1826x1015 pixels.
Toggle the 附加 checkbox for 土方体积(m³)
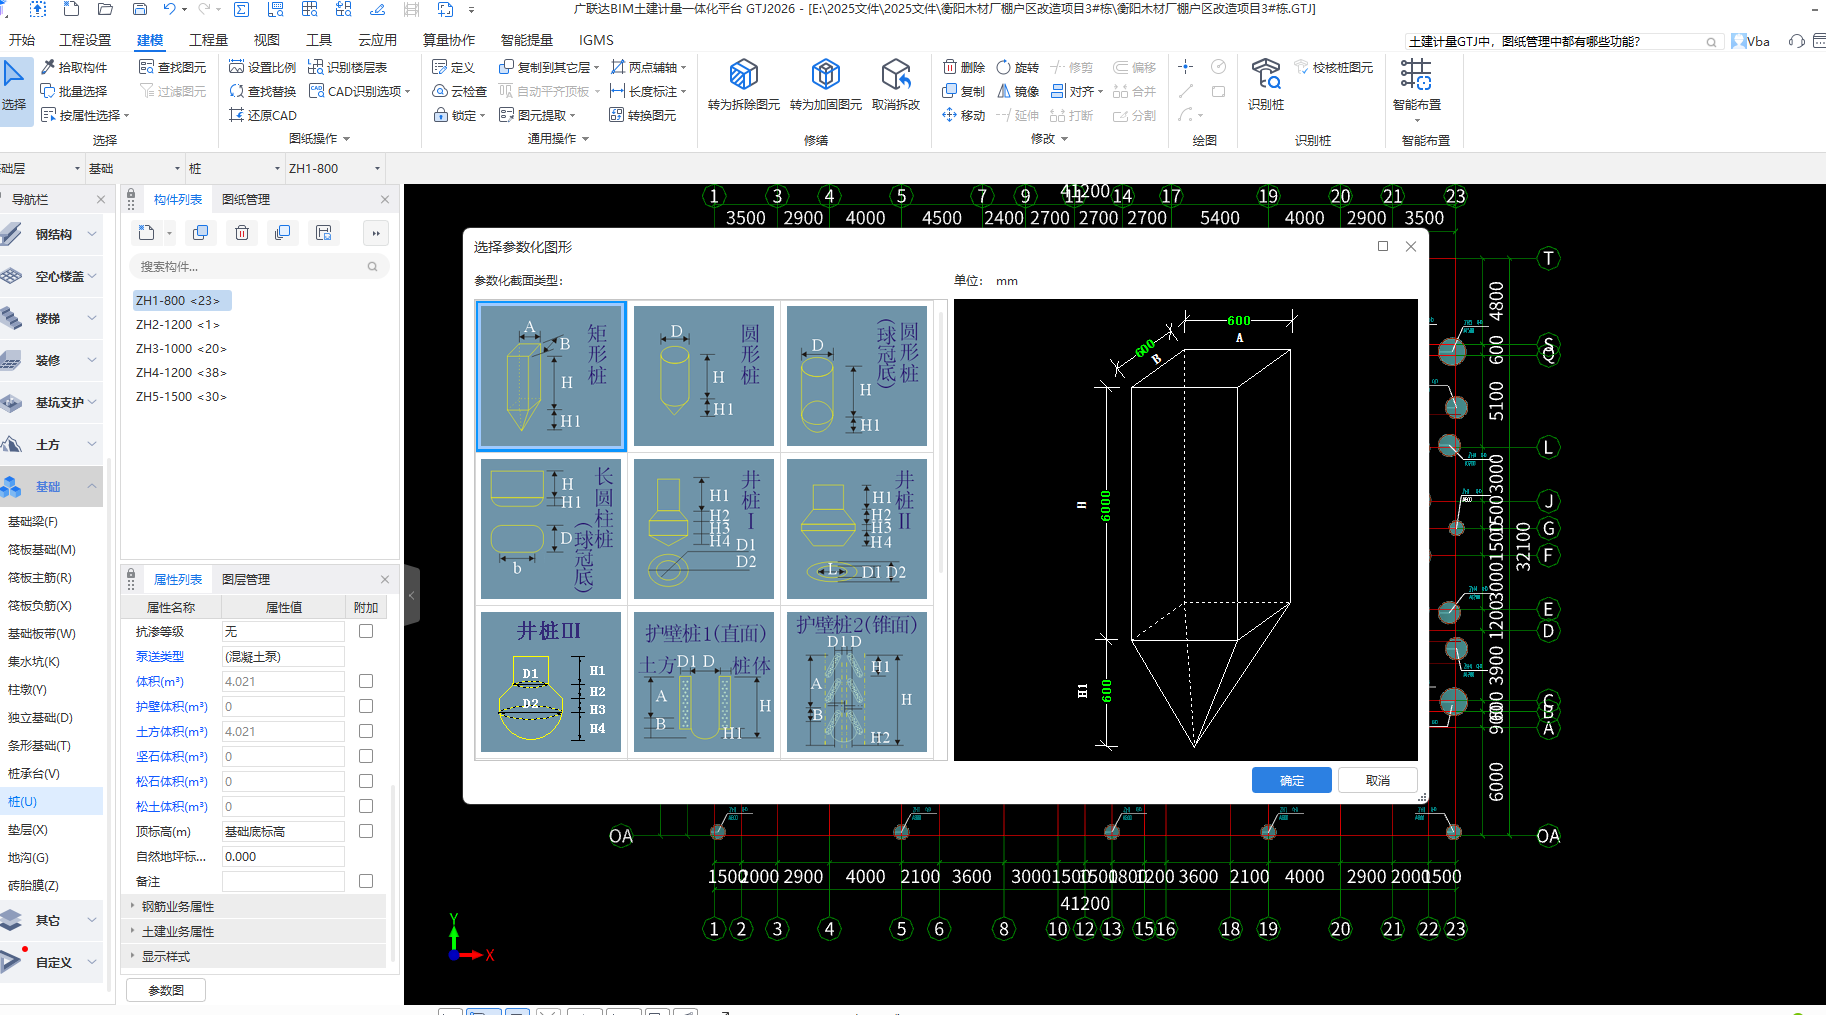pos(366,731)
